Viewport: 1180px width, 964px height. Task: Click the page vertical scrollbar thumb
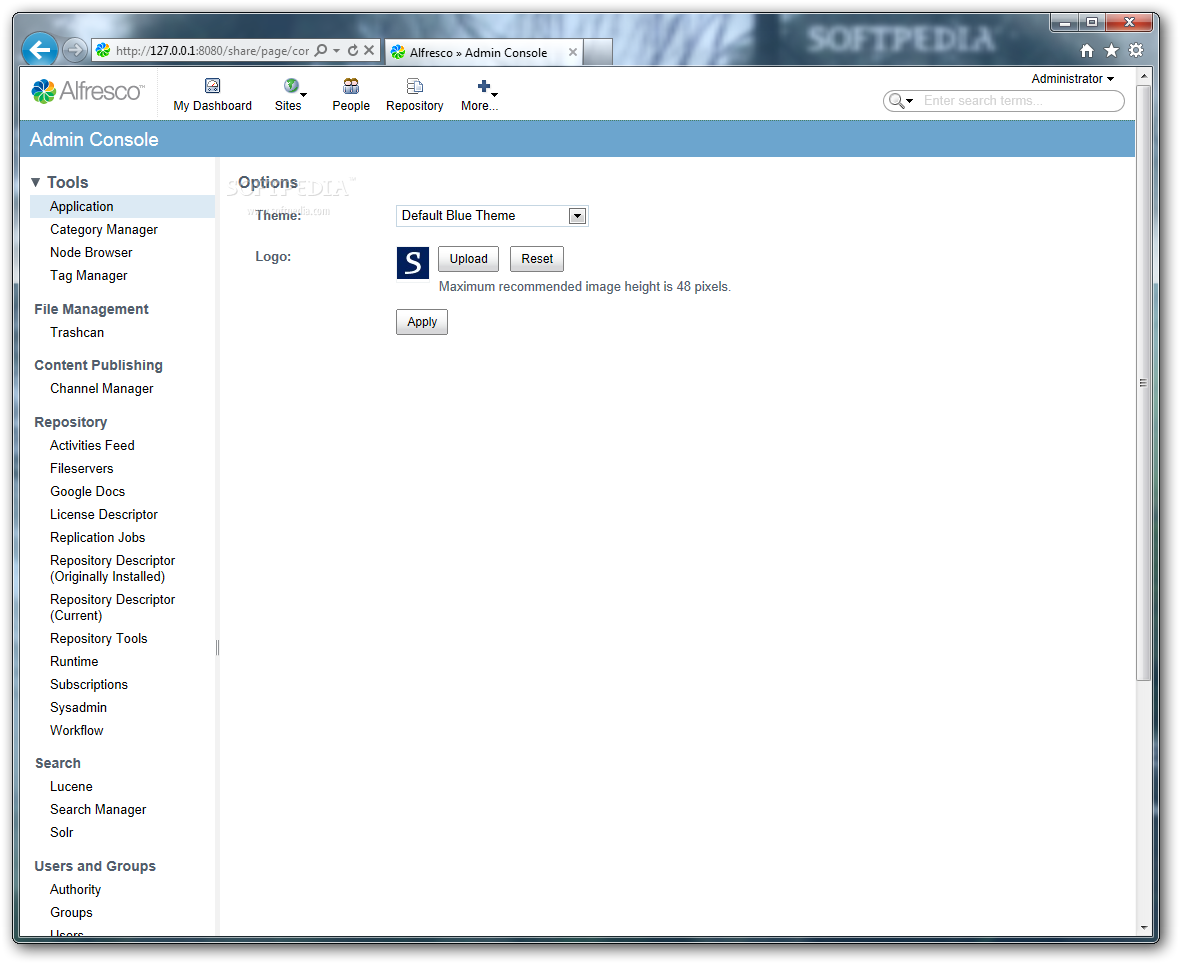[1142, 383]
